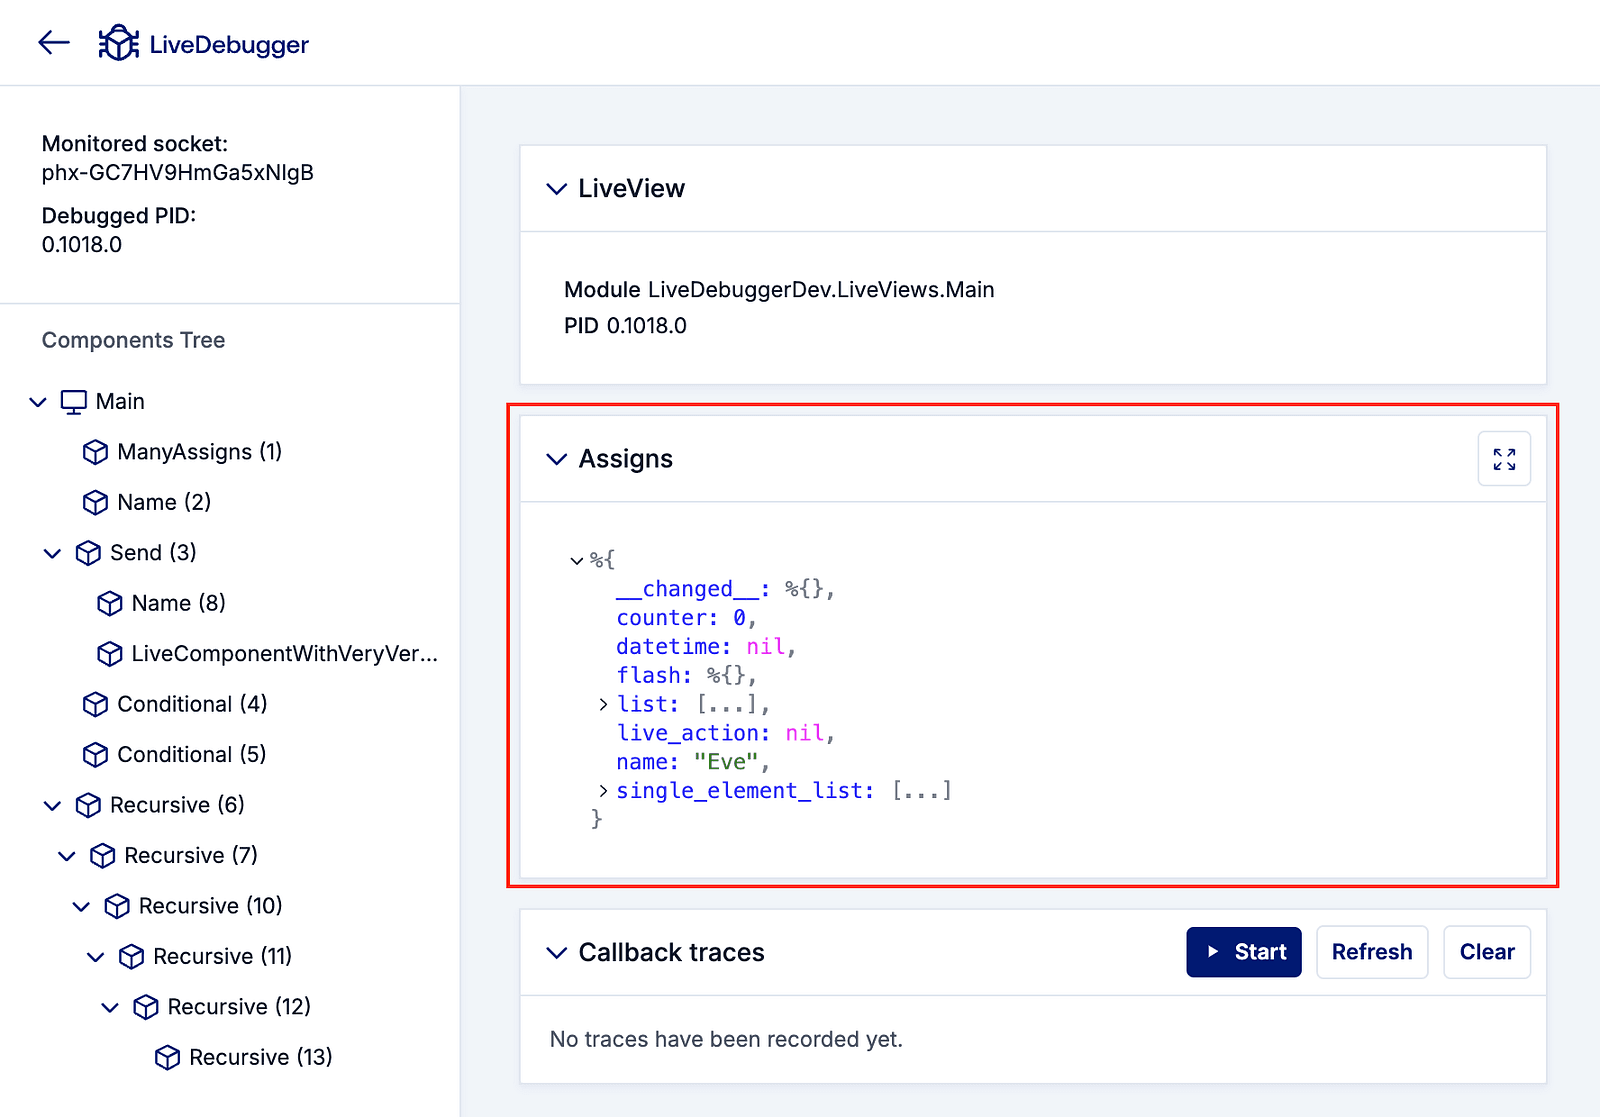The width and height of the screenshot is (1600, 1117).
Task: Collapse the Assigns section chevron
Action: (x=556, y=459)
